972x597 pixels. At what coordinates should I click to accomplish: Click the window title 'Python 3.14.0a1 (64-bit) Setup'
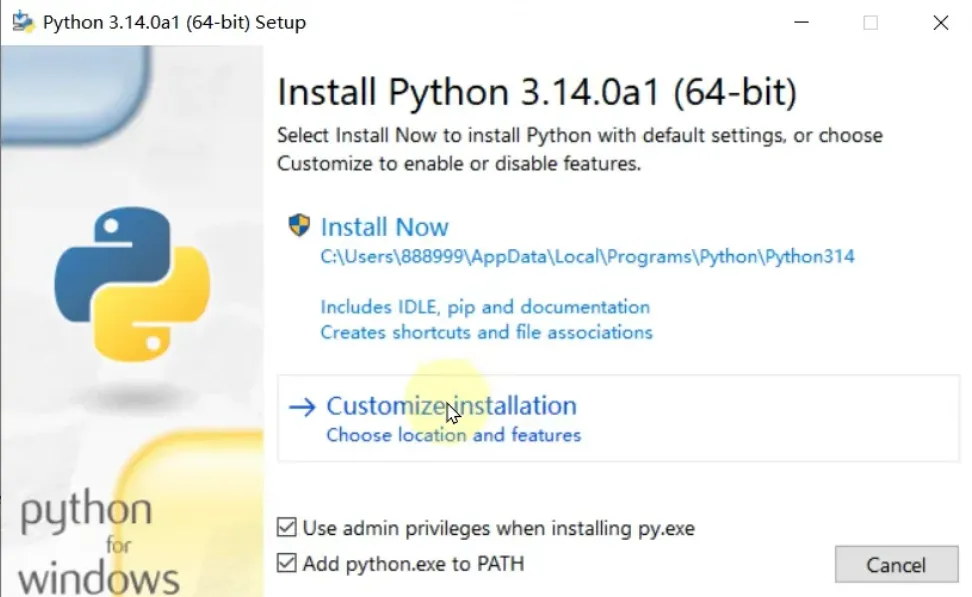tap(174, 22)
